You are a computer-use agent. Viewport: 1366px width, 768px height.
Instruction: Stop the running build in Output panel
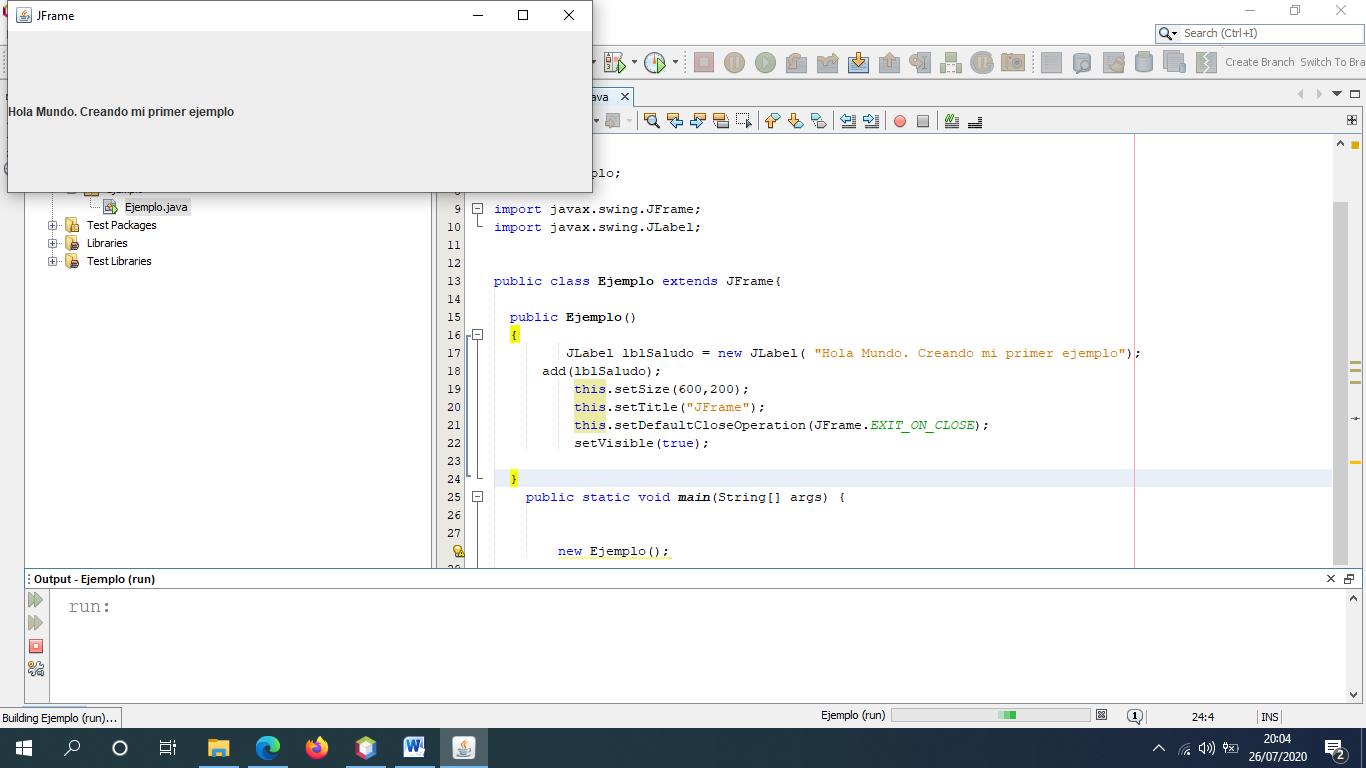click(34, 646)
